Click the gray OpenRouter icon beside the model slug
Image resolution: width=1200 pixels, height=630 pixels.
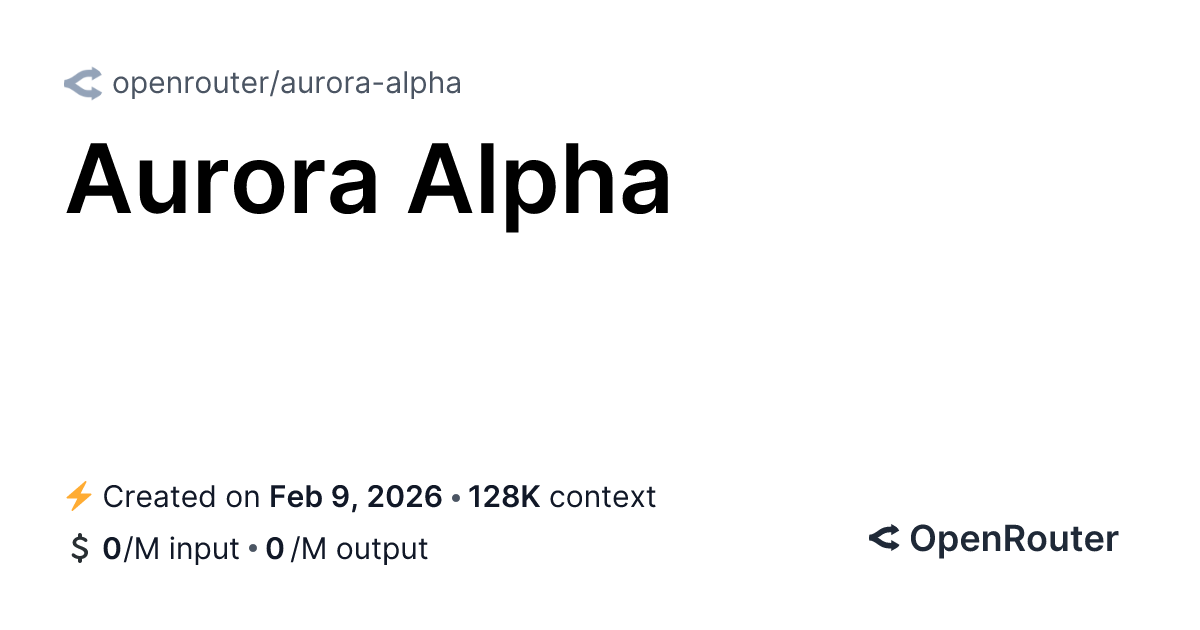tap(83, 83)
